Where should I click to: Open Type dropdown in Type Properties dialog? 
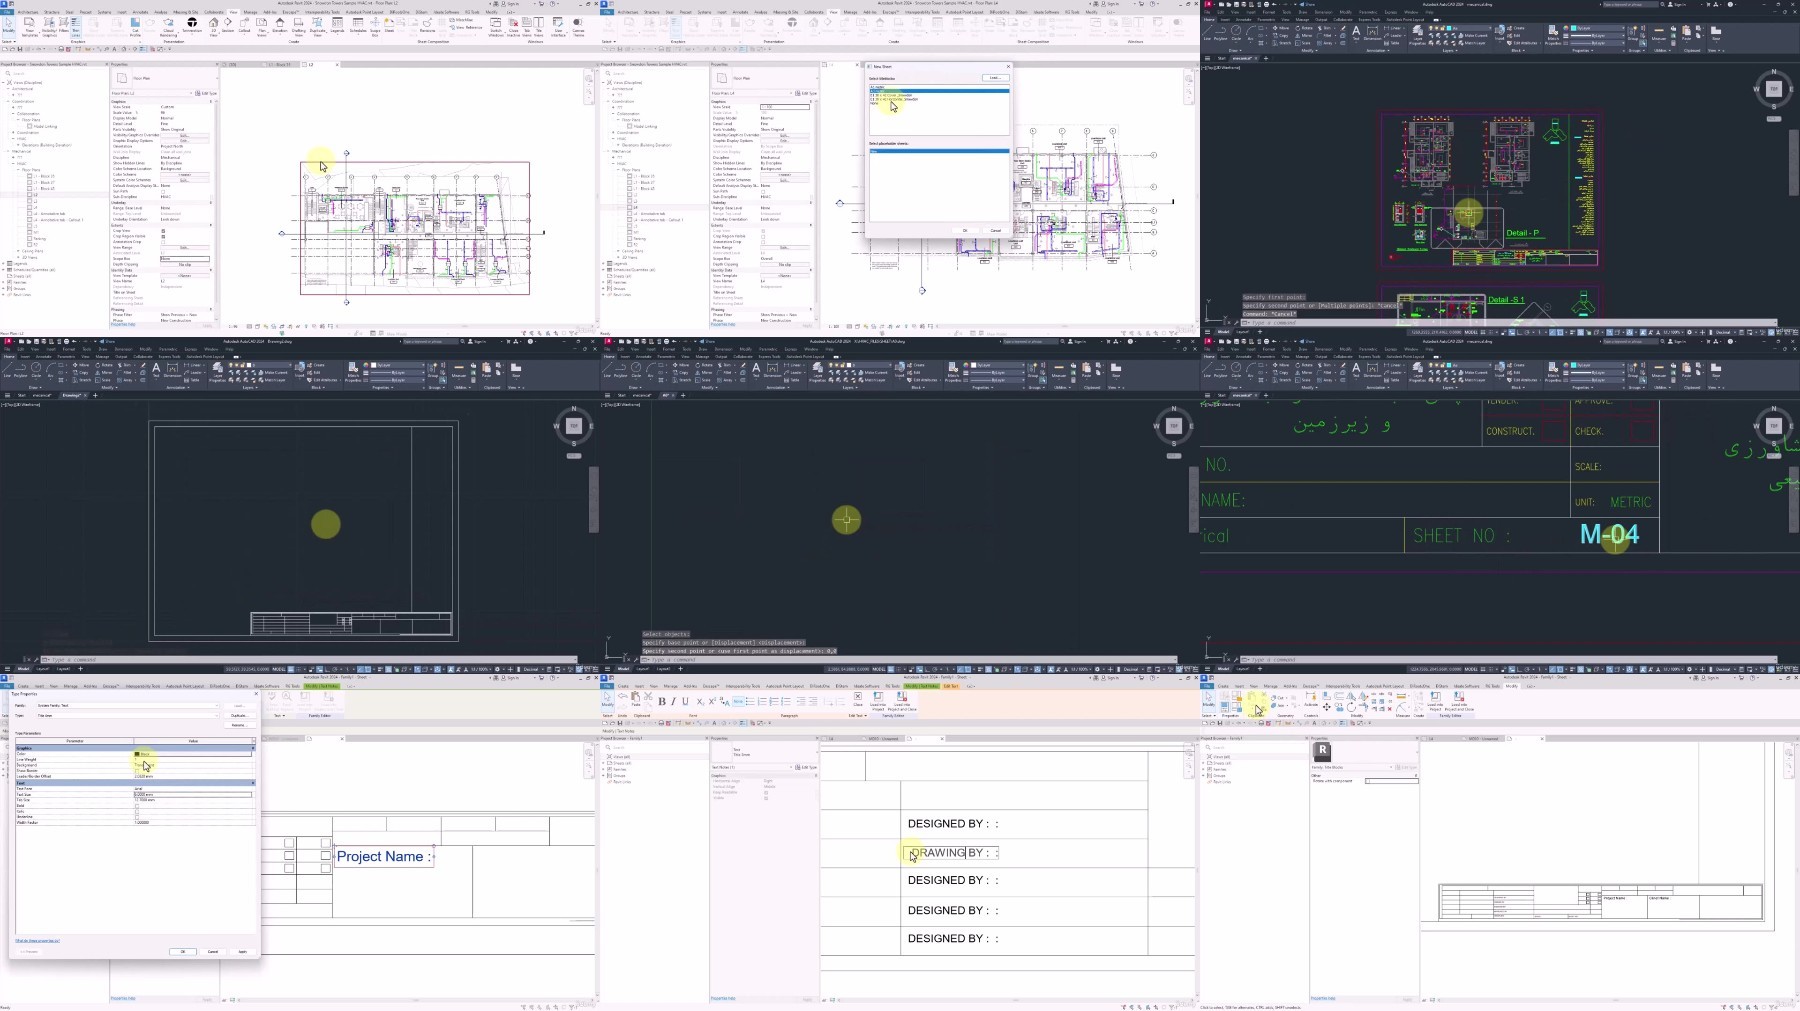tap(128, 716)
